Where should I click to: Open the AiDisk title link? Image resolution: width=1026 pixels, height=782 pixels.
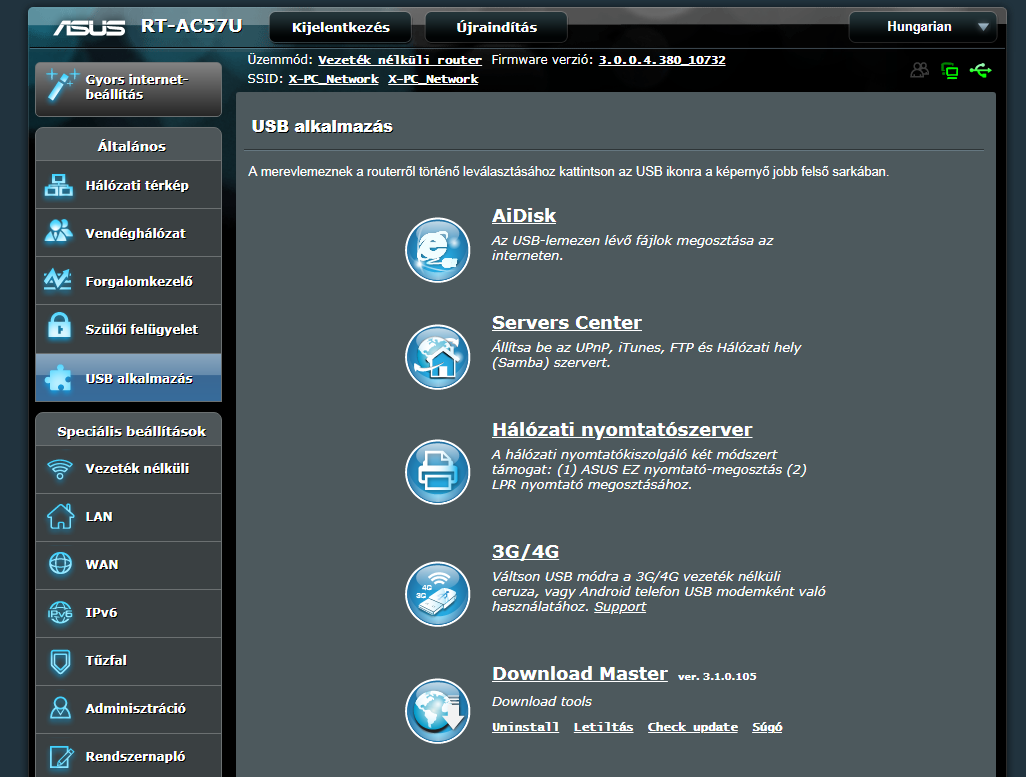(524, 215)
